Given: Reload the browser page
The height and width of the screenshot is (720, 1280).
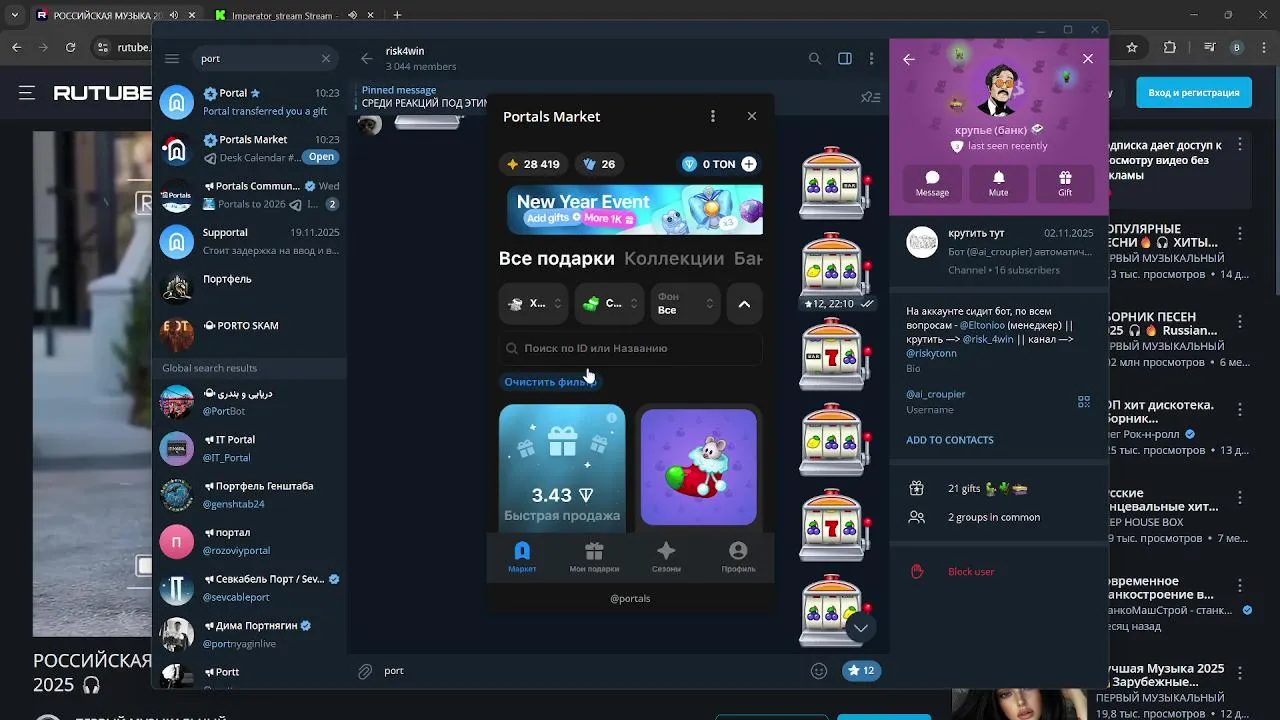Looking at the screenshot, I should pos(70,47).
